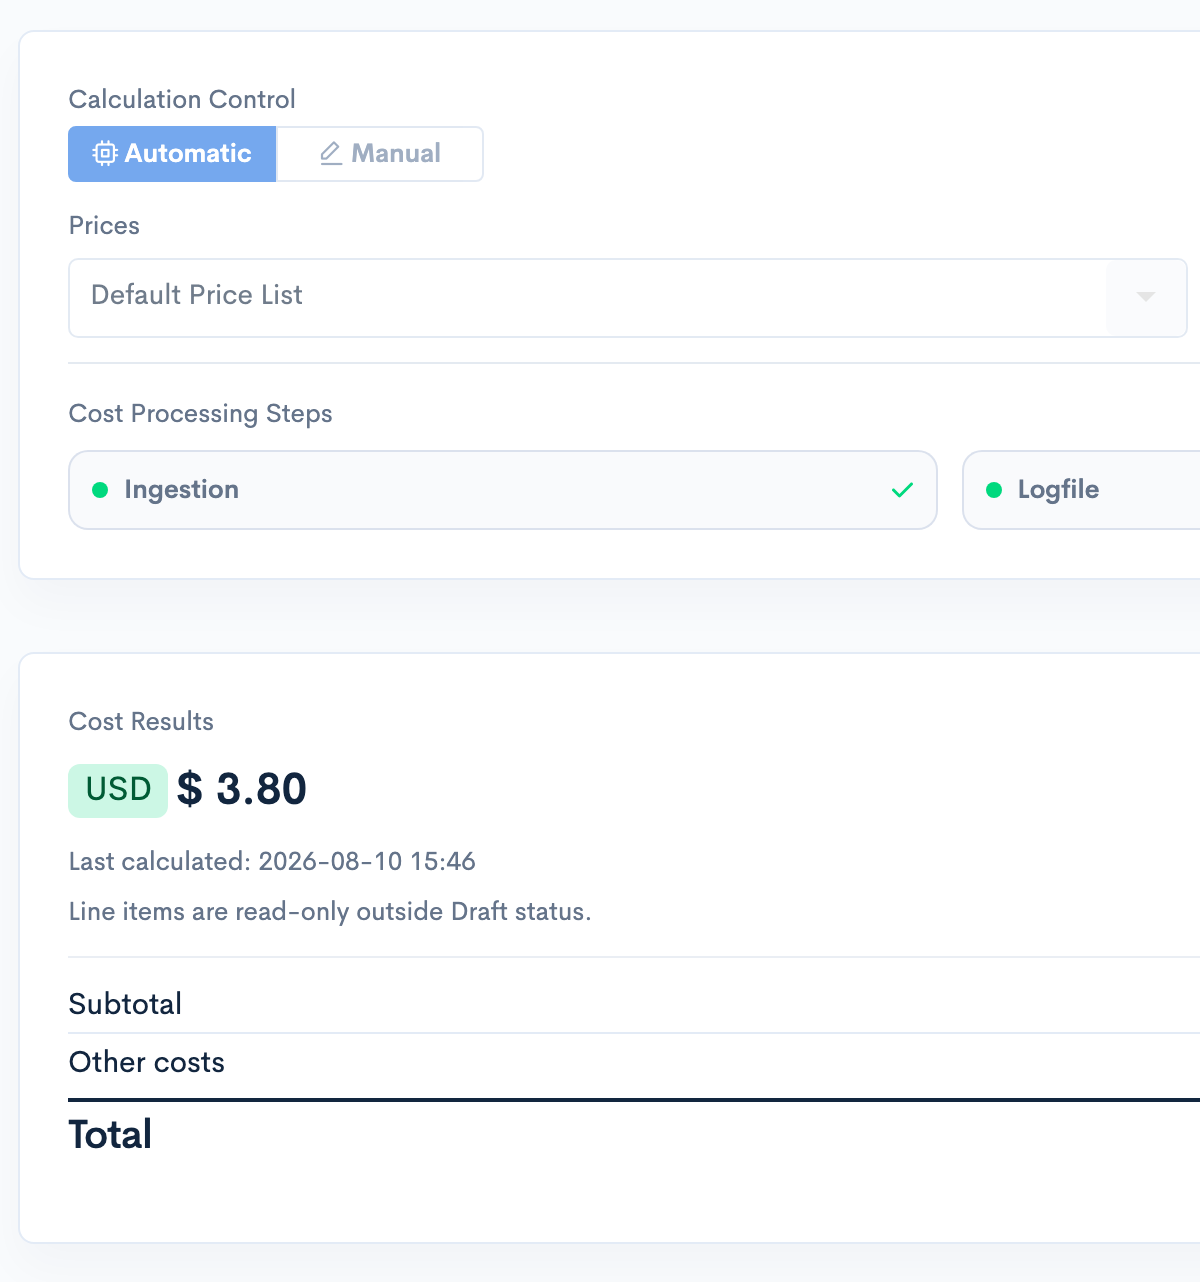This screenshot has width=1200, height=1282.
Task: Click the read-only line items notice
Action: click(330, 912)
